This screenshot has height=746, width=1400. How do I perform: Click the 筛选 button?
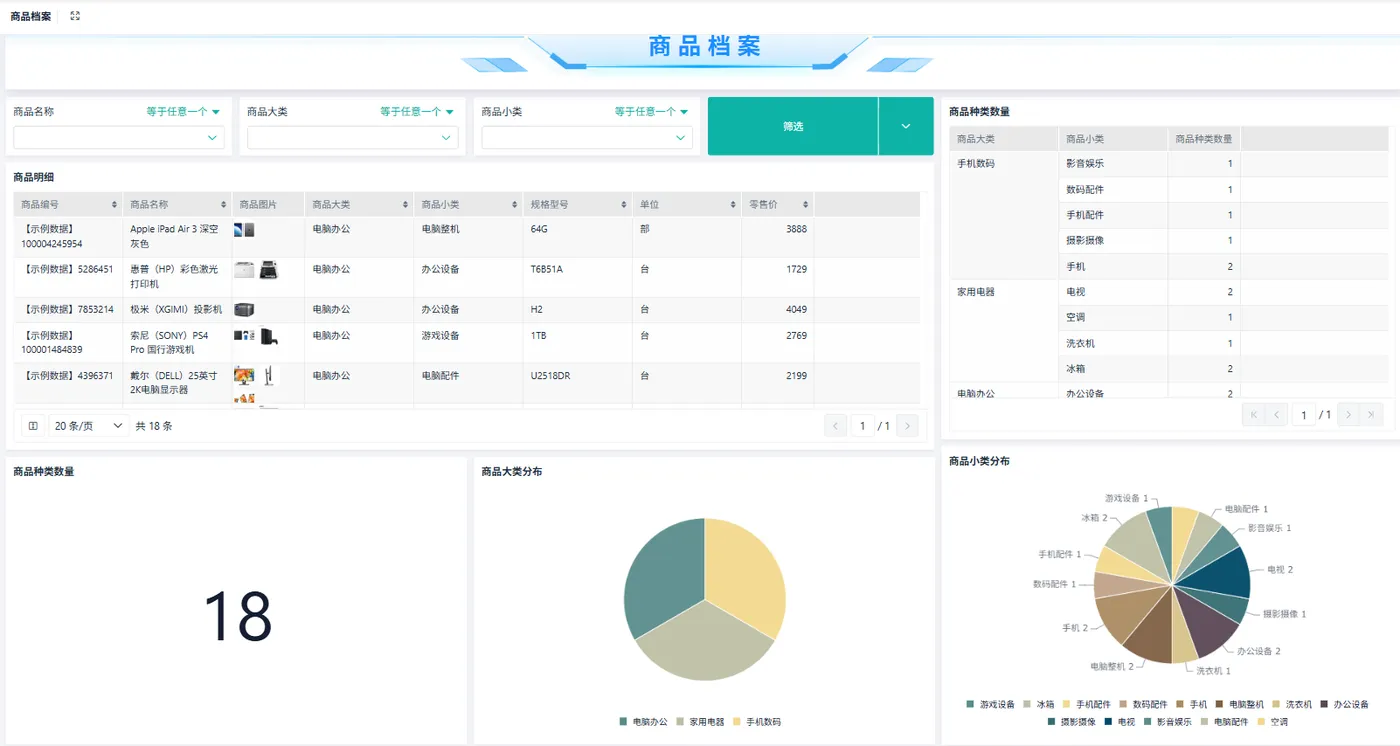click(793, 126)
